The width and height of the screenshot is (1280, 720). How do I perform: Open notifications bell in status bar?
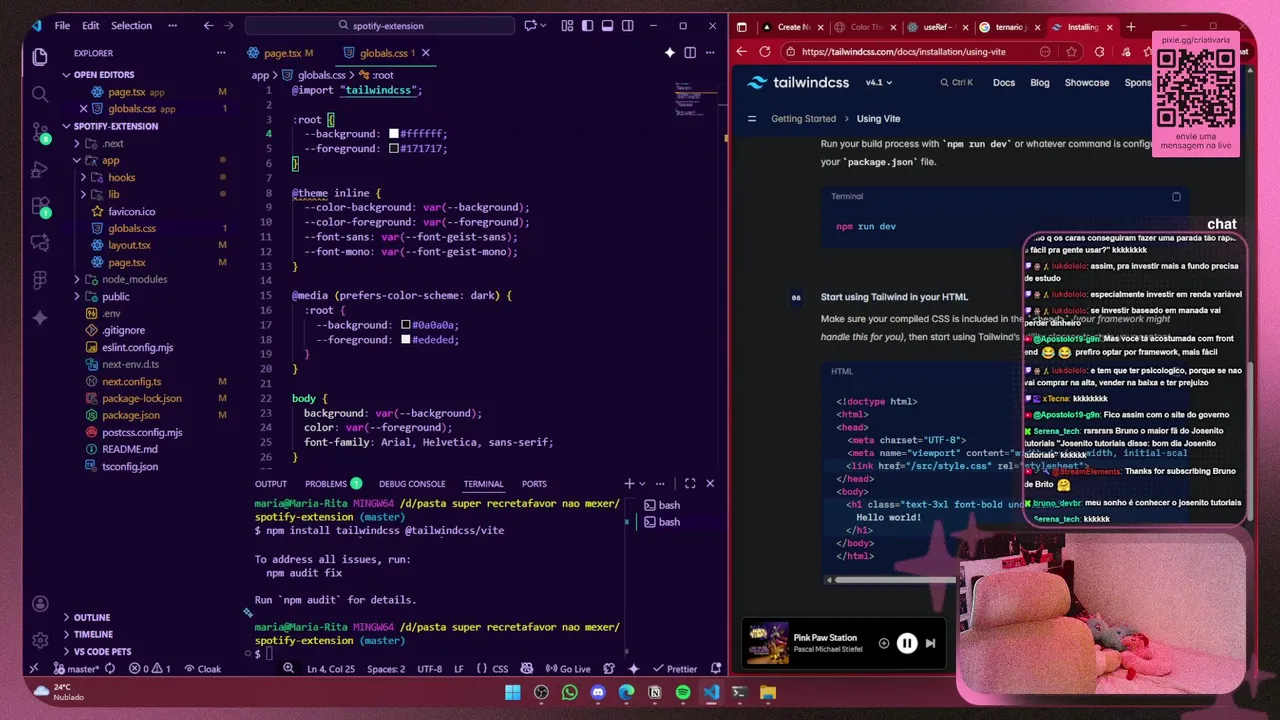[716, 669]
